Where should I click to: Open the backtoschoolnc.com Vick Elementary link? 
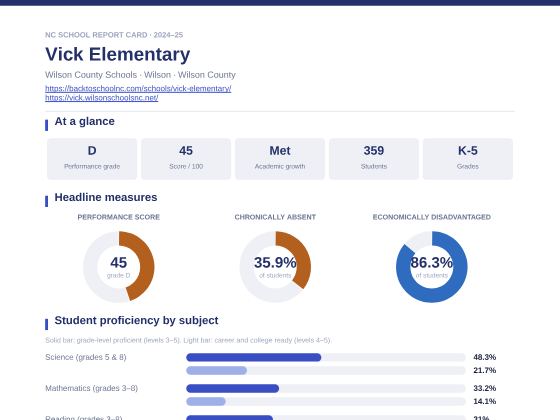click(138, 88)
